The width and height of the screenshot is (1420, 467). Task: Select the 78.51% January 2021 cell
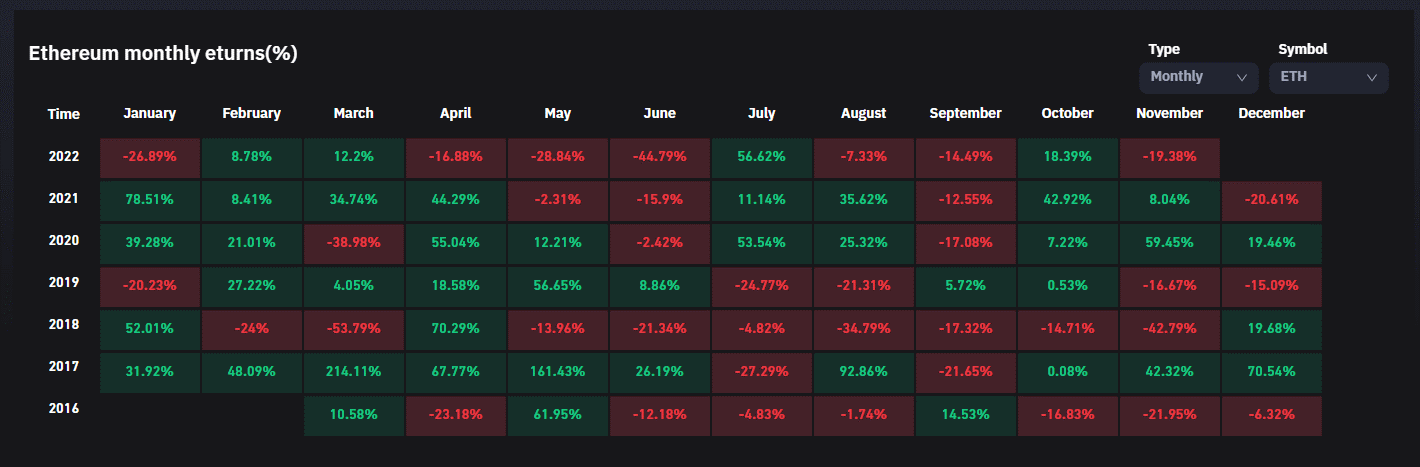150,200
